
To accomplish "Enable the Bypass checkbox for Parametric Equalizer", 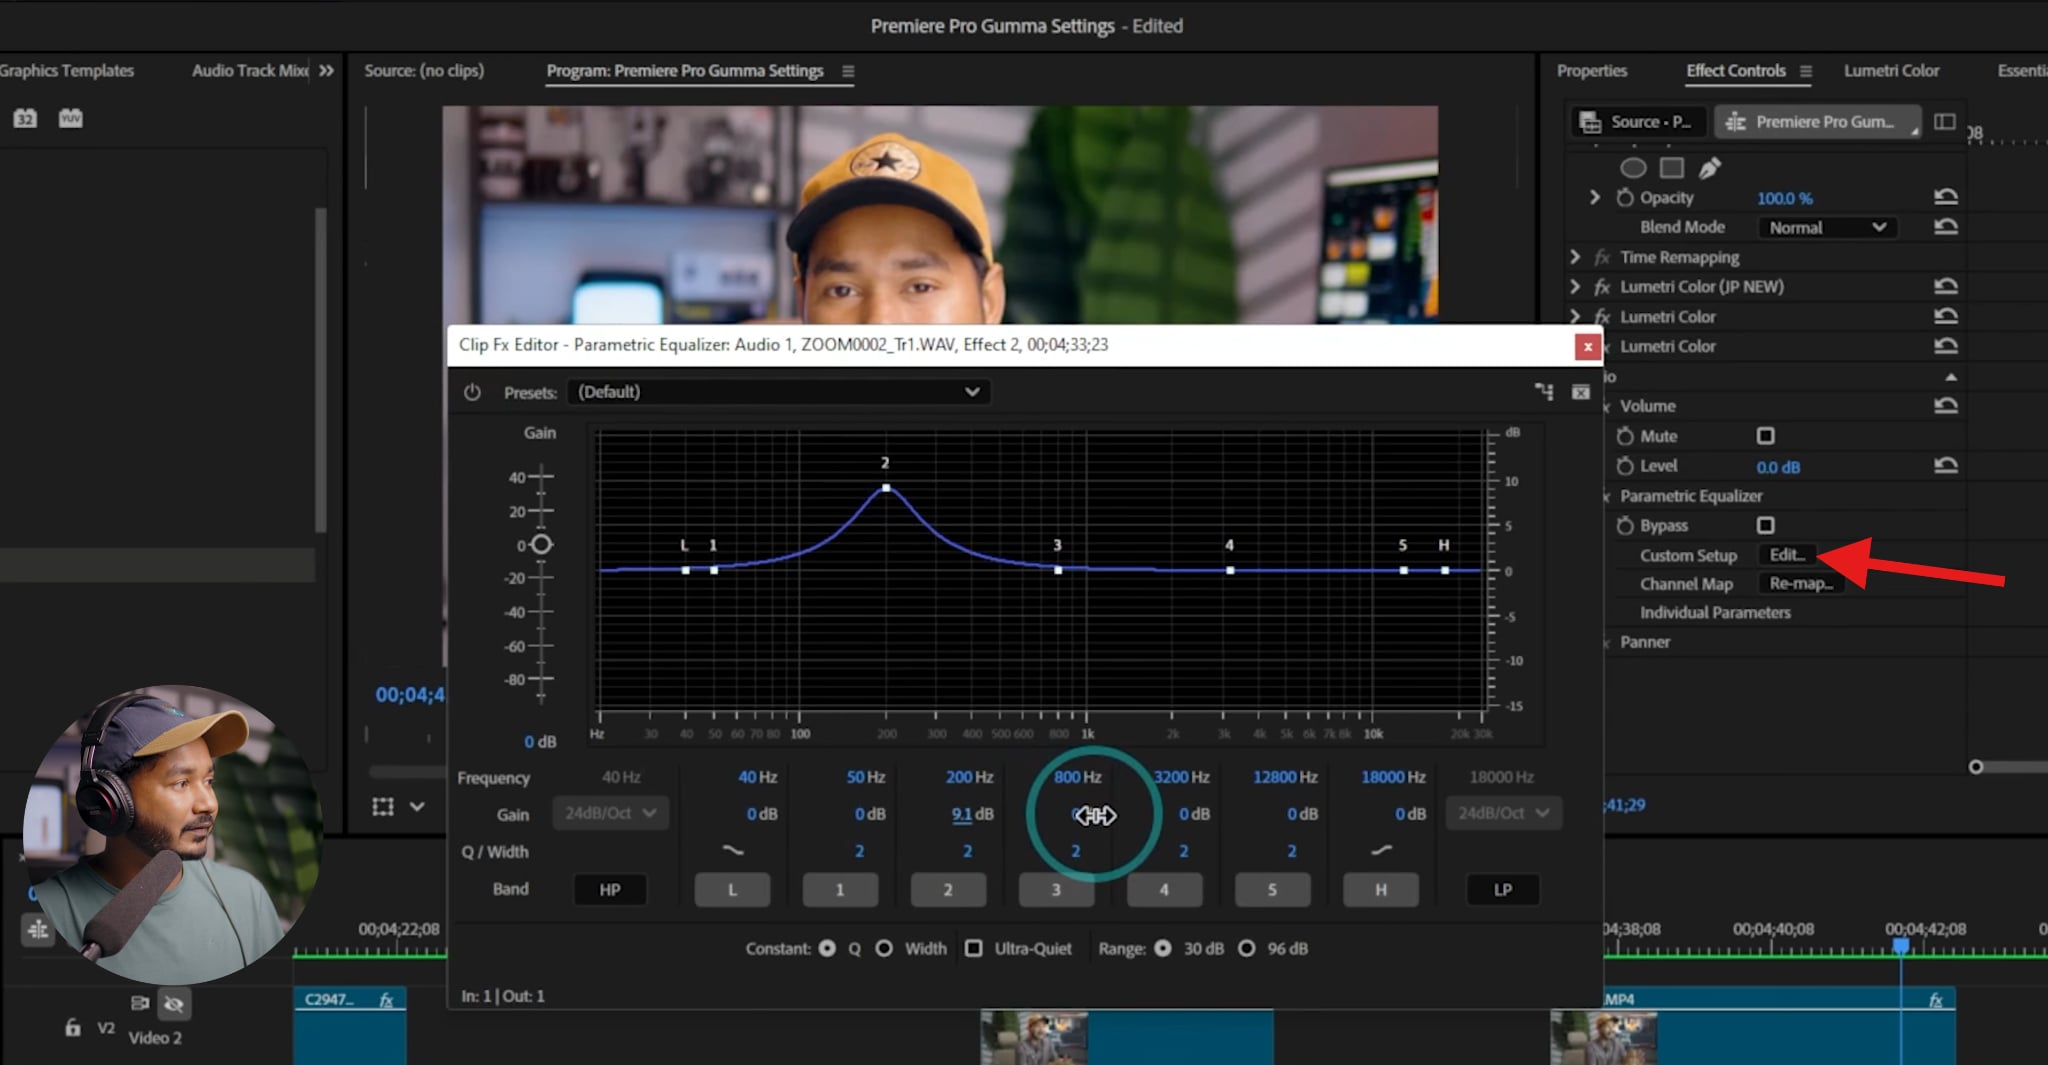I will 1766,525.
